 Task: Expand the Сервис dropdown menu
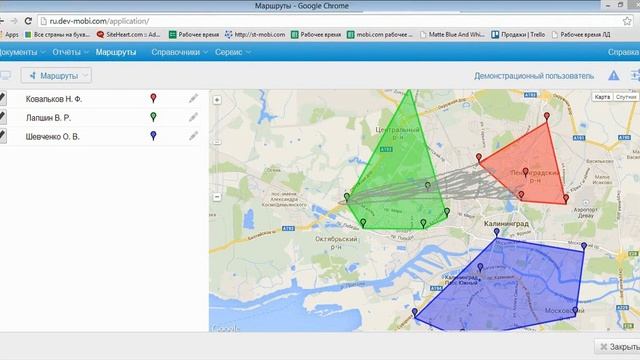[233, 52]
